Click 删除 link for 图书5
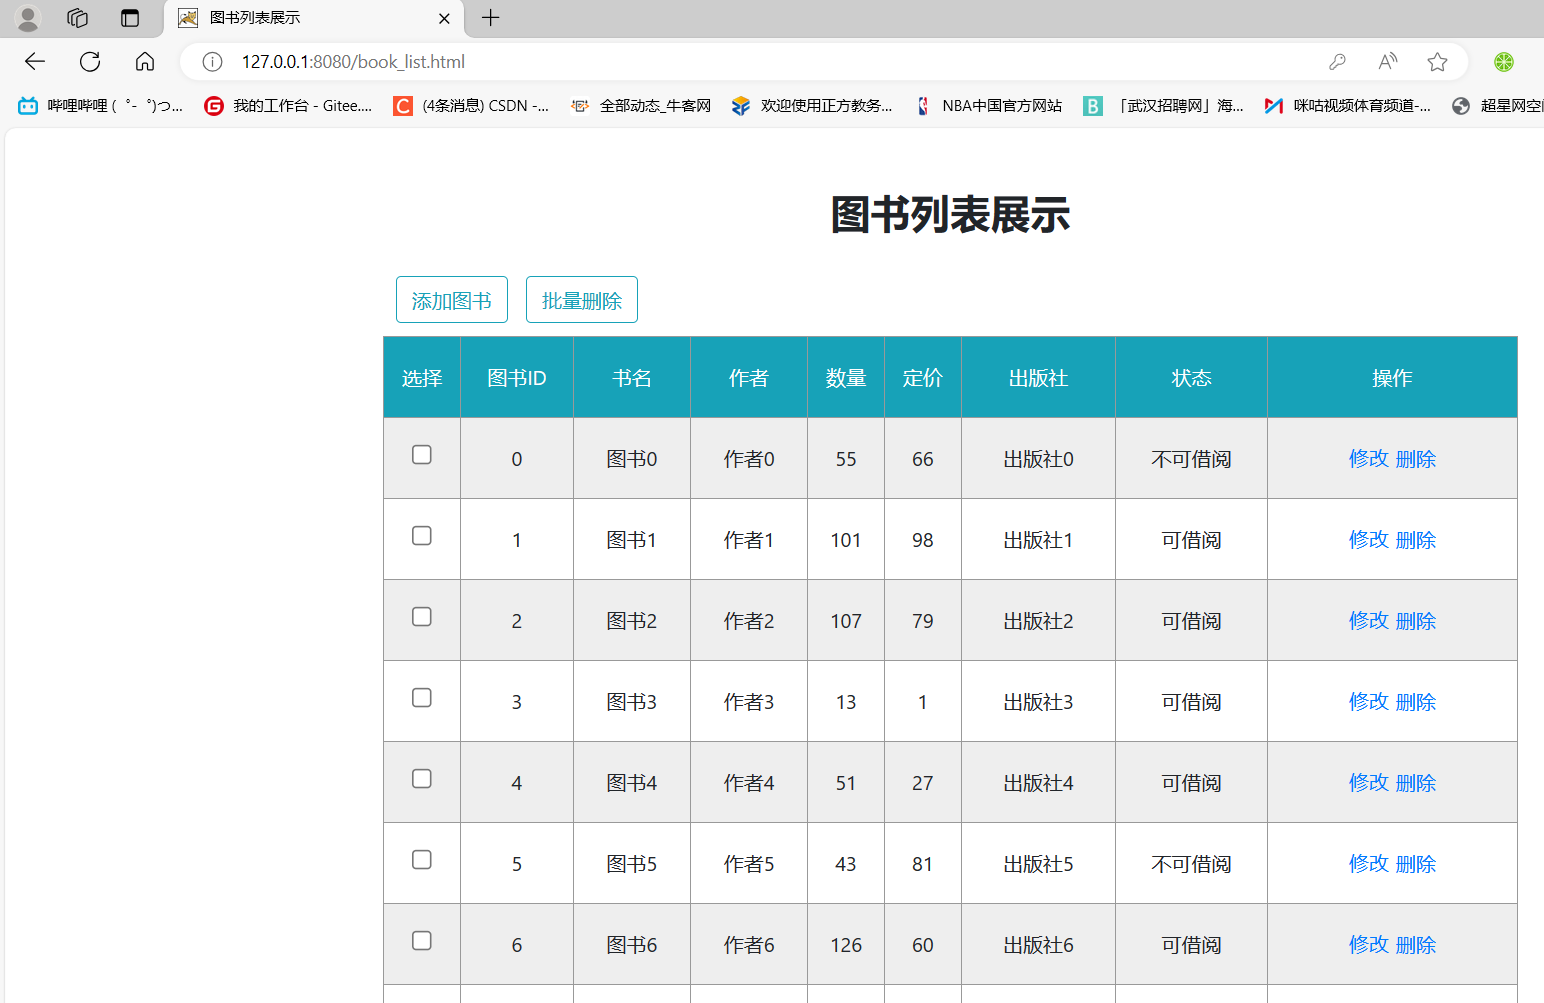This screenshot has width=1544, height=1003. coord(1416,864)
